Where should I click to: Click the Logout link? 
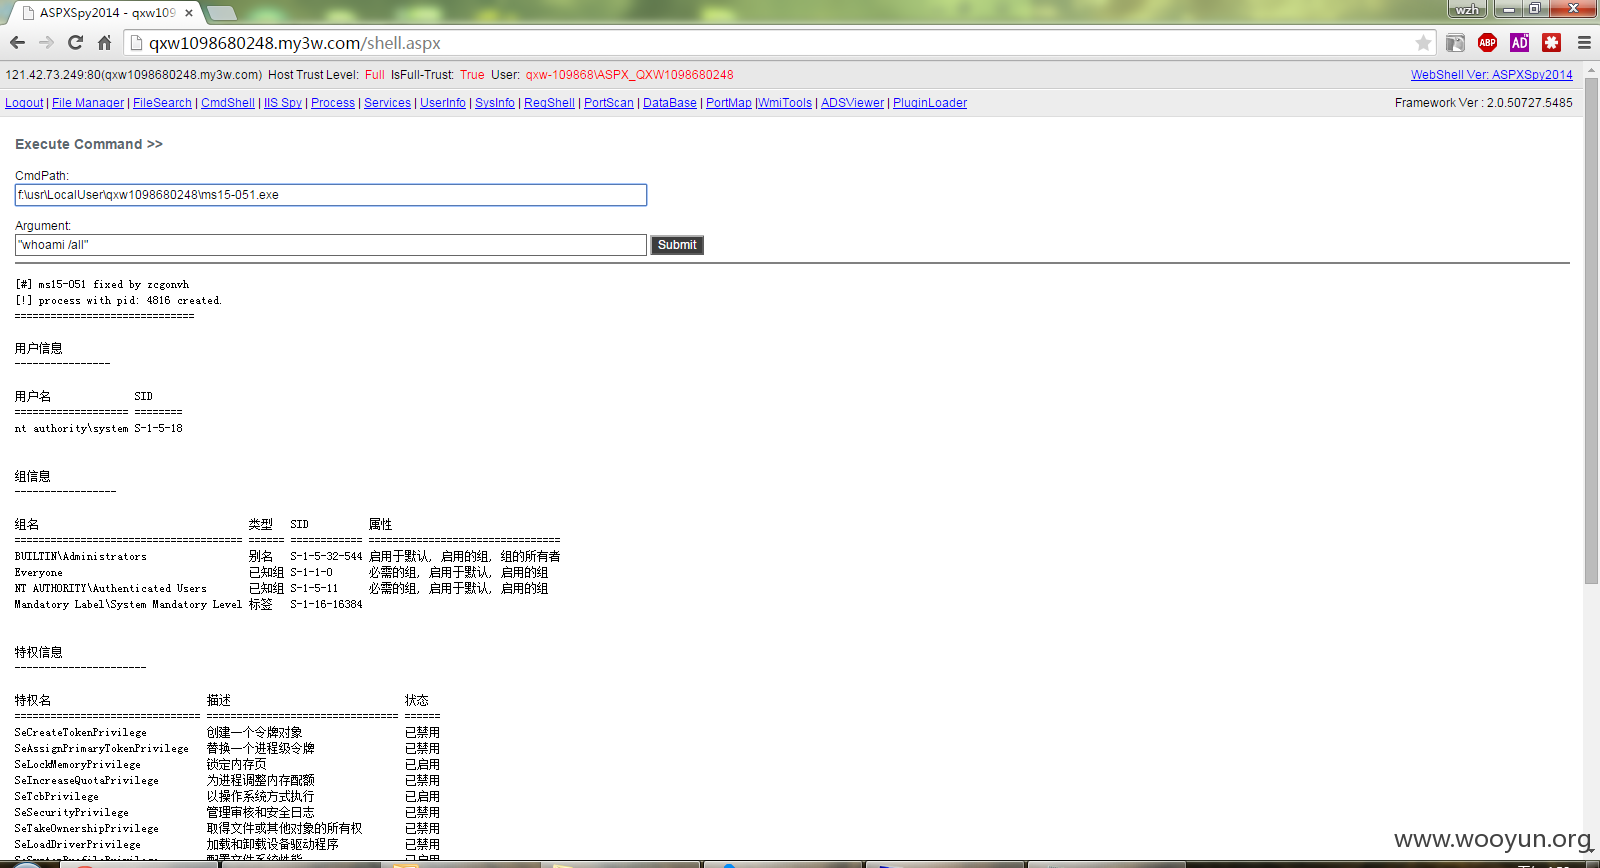pos(24,103)
